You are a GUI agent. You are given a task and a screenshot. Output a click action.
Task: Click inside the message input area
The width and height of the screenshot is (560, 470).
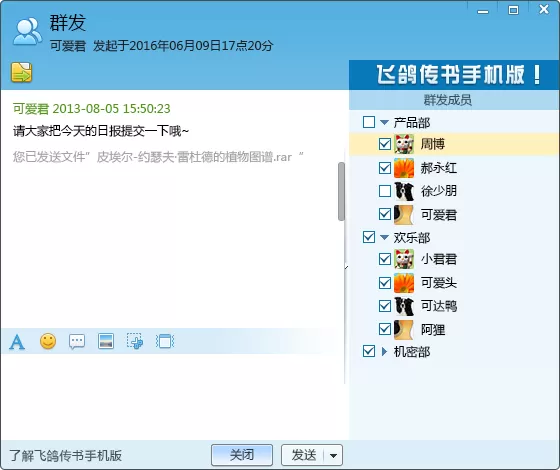pos(172,396)
